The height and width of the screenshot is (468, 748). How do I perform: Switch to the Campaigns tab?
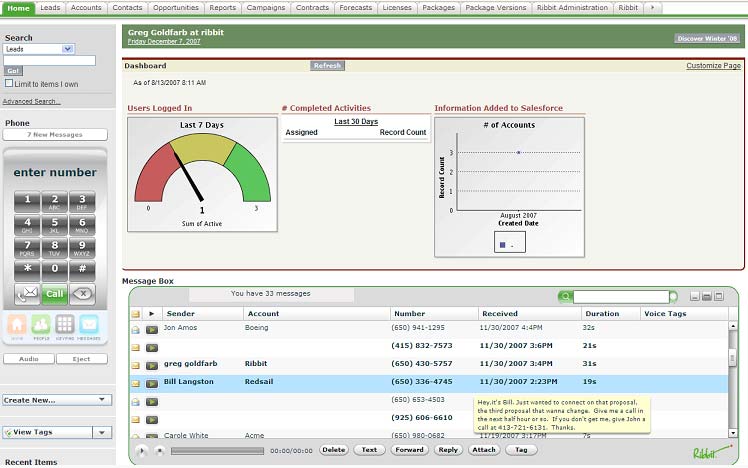tap(267, 7)
